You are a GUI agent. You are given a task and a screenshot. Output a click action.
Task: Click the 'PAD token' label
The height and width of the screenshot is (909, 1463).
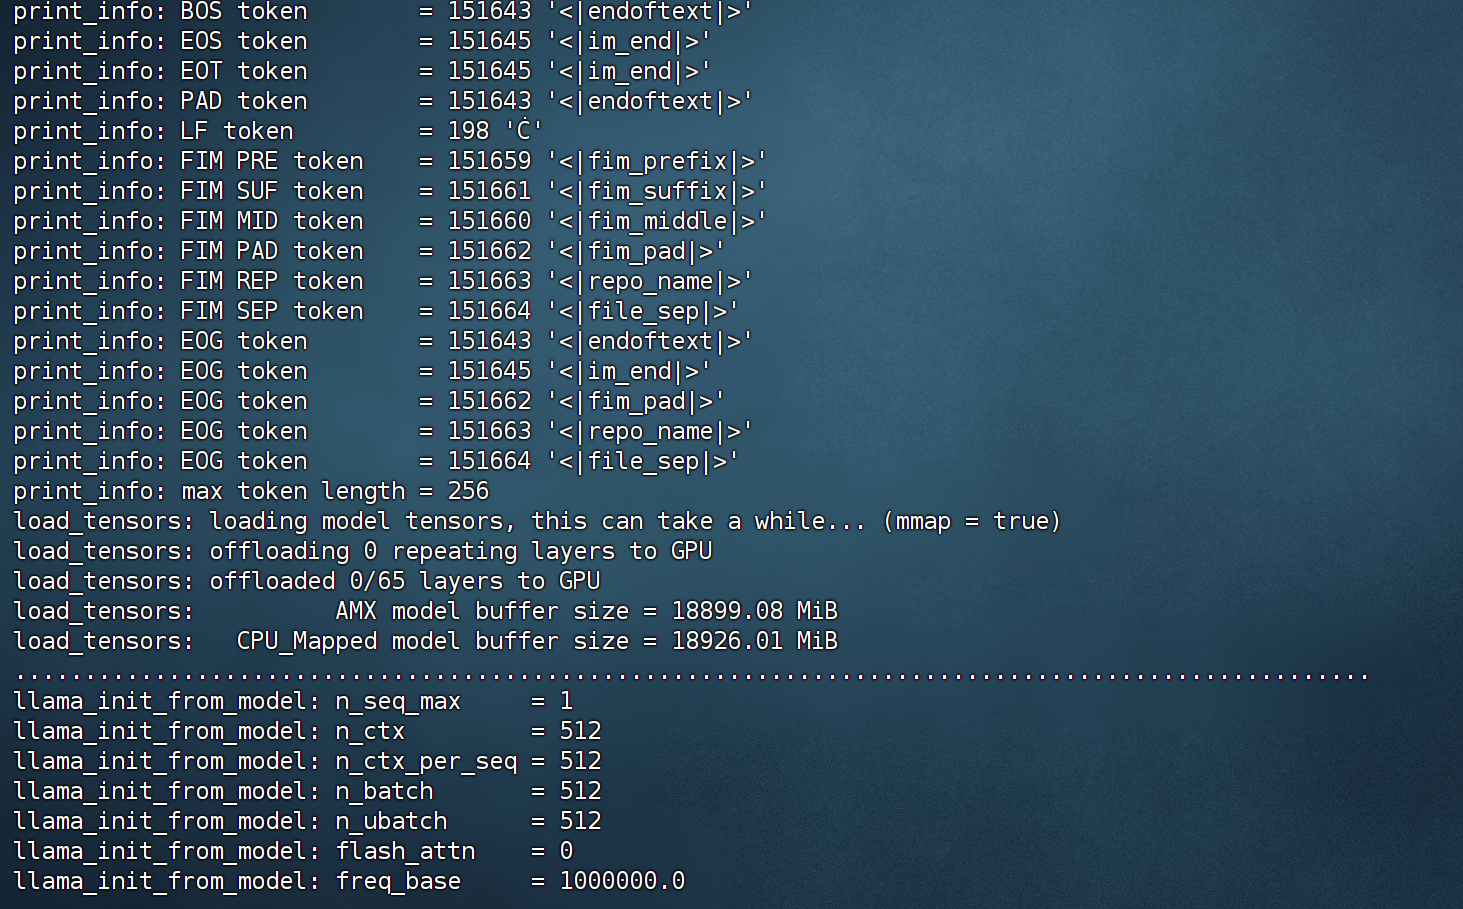click(244, 101)
